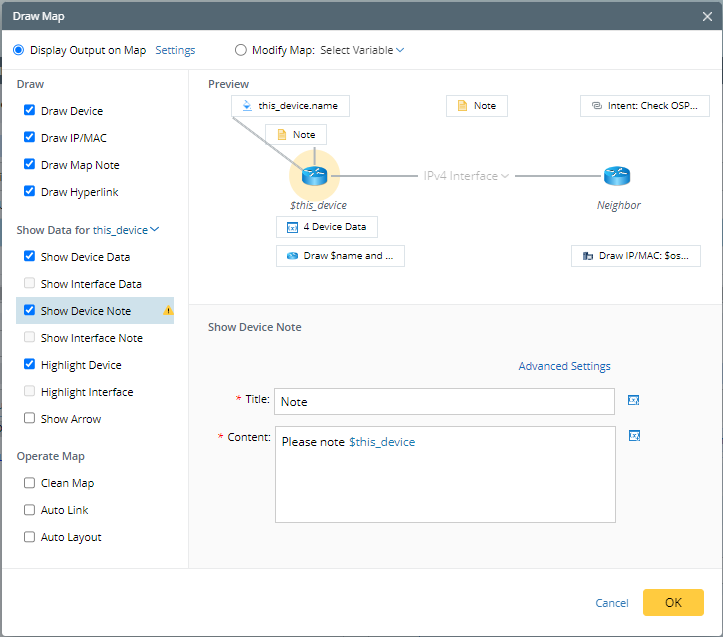The width and height of the screenshot is (723, 637).
Task: Click variable icon next to Title field
Action: pos(633,401)
